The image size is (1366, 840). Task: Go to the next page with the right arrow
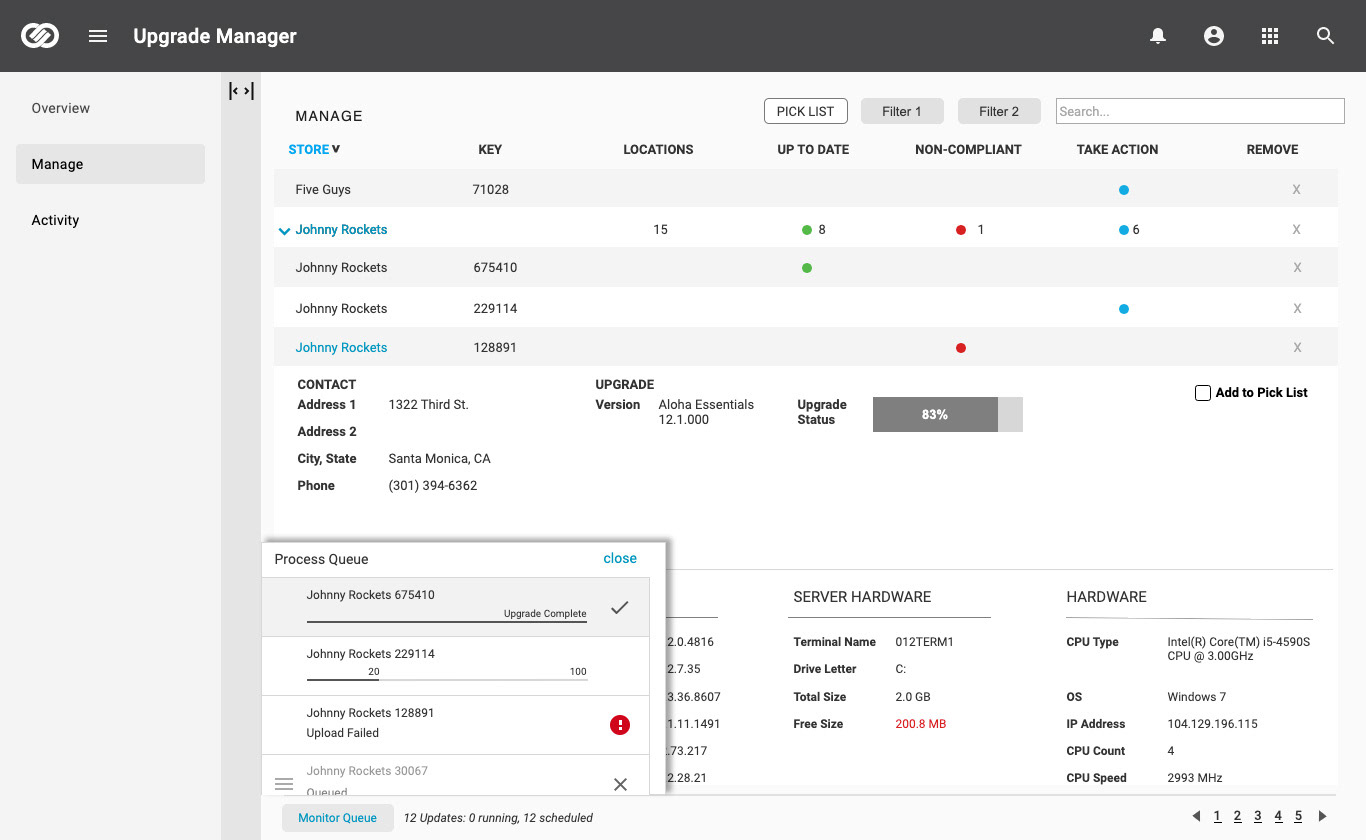click(1322, 816)
